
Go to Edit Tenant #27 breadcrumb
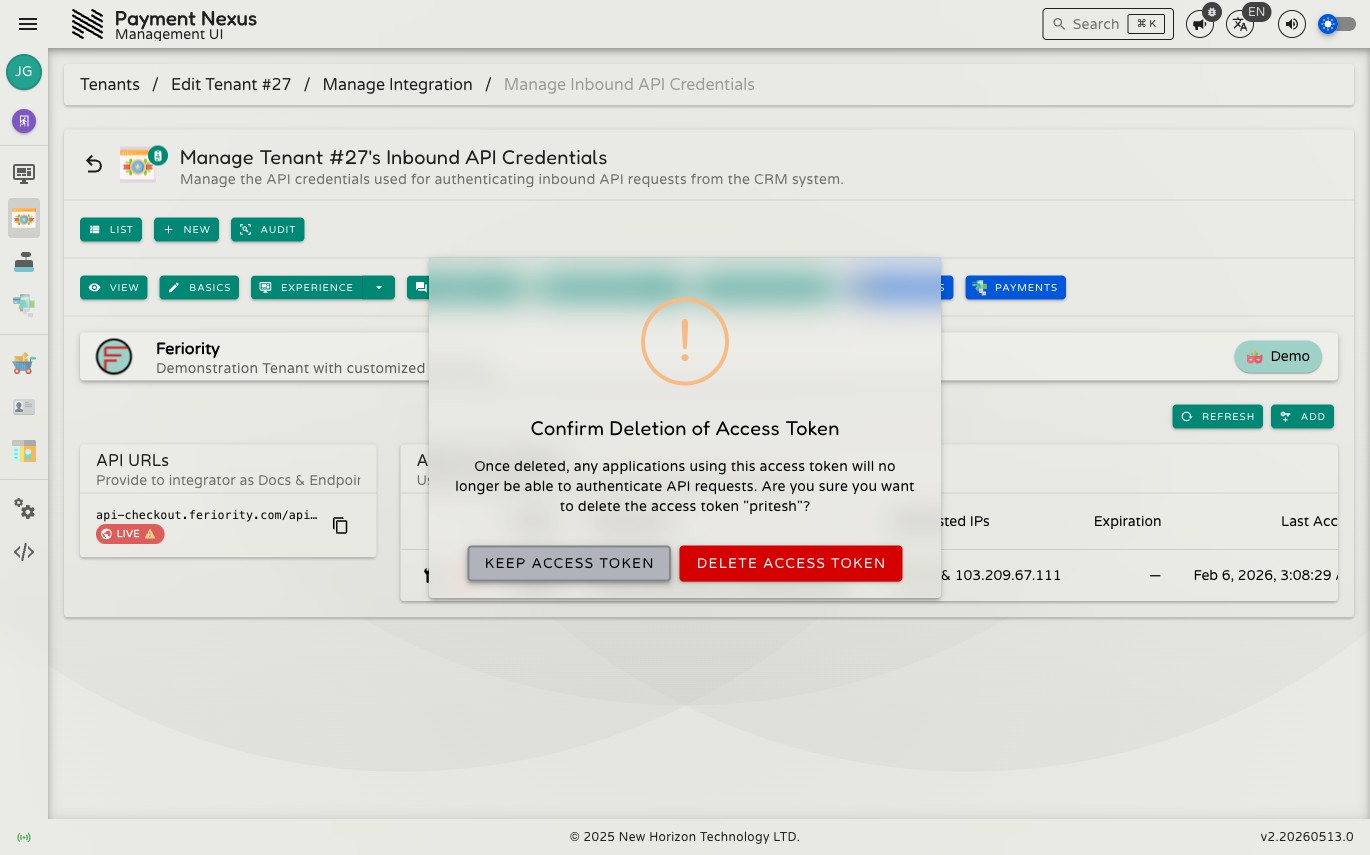pos(231,84)
